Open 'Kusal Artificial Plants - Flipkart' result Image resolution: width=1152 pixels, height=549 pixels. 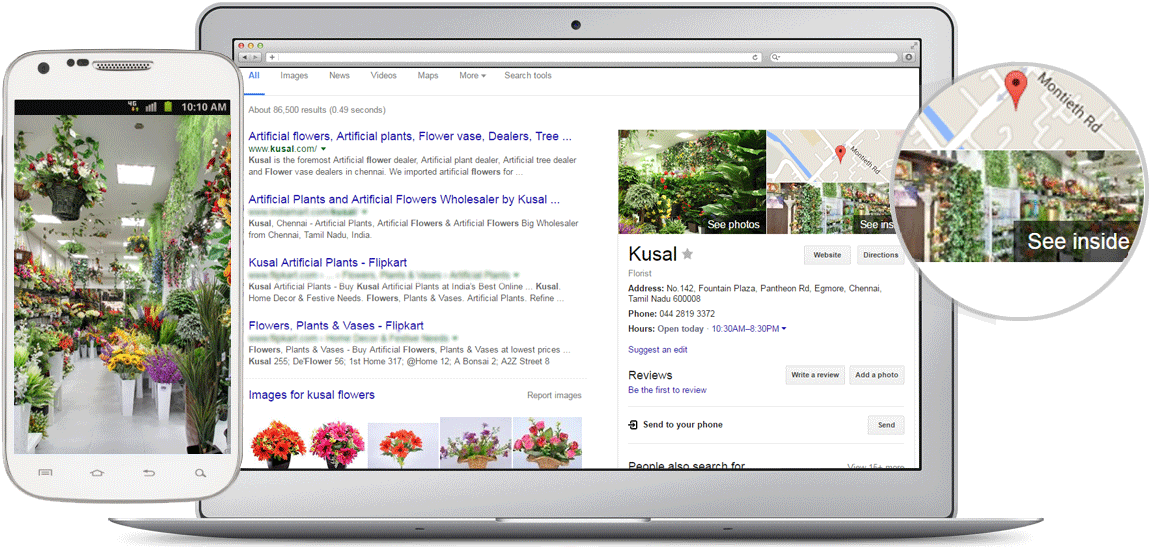328,262
